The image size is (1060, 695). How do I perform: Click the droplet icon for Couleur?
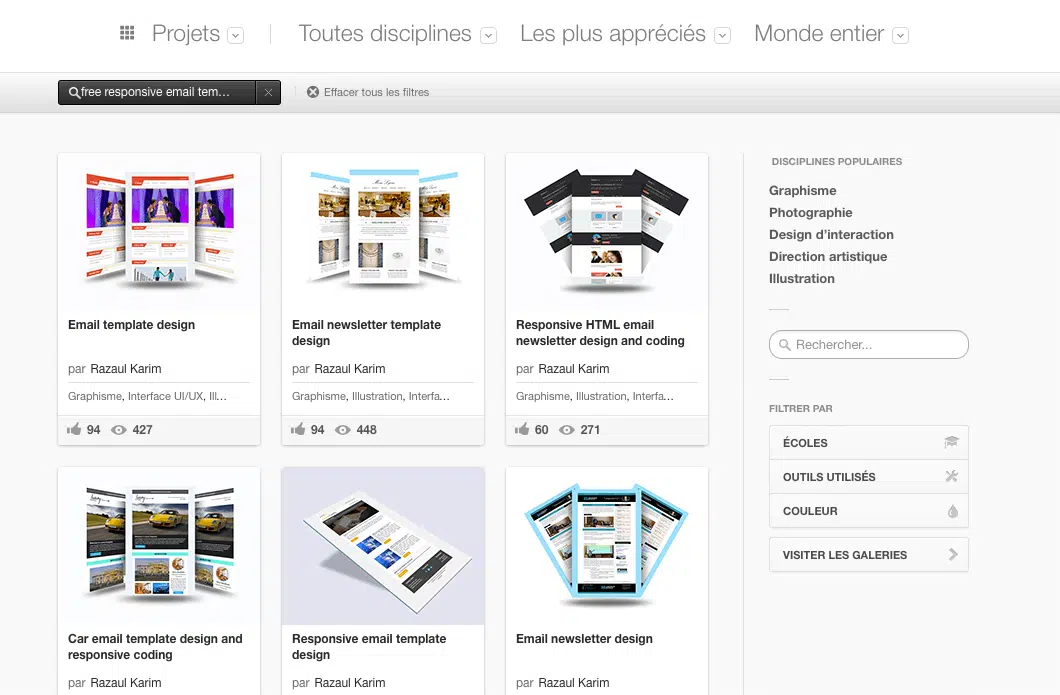(952, 511)
